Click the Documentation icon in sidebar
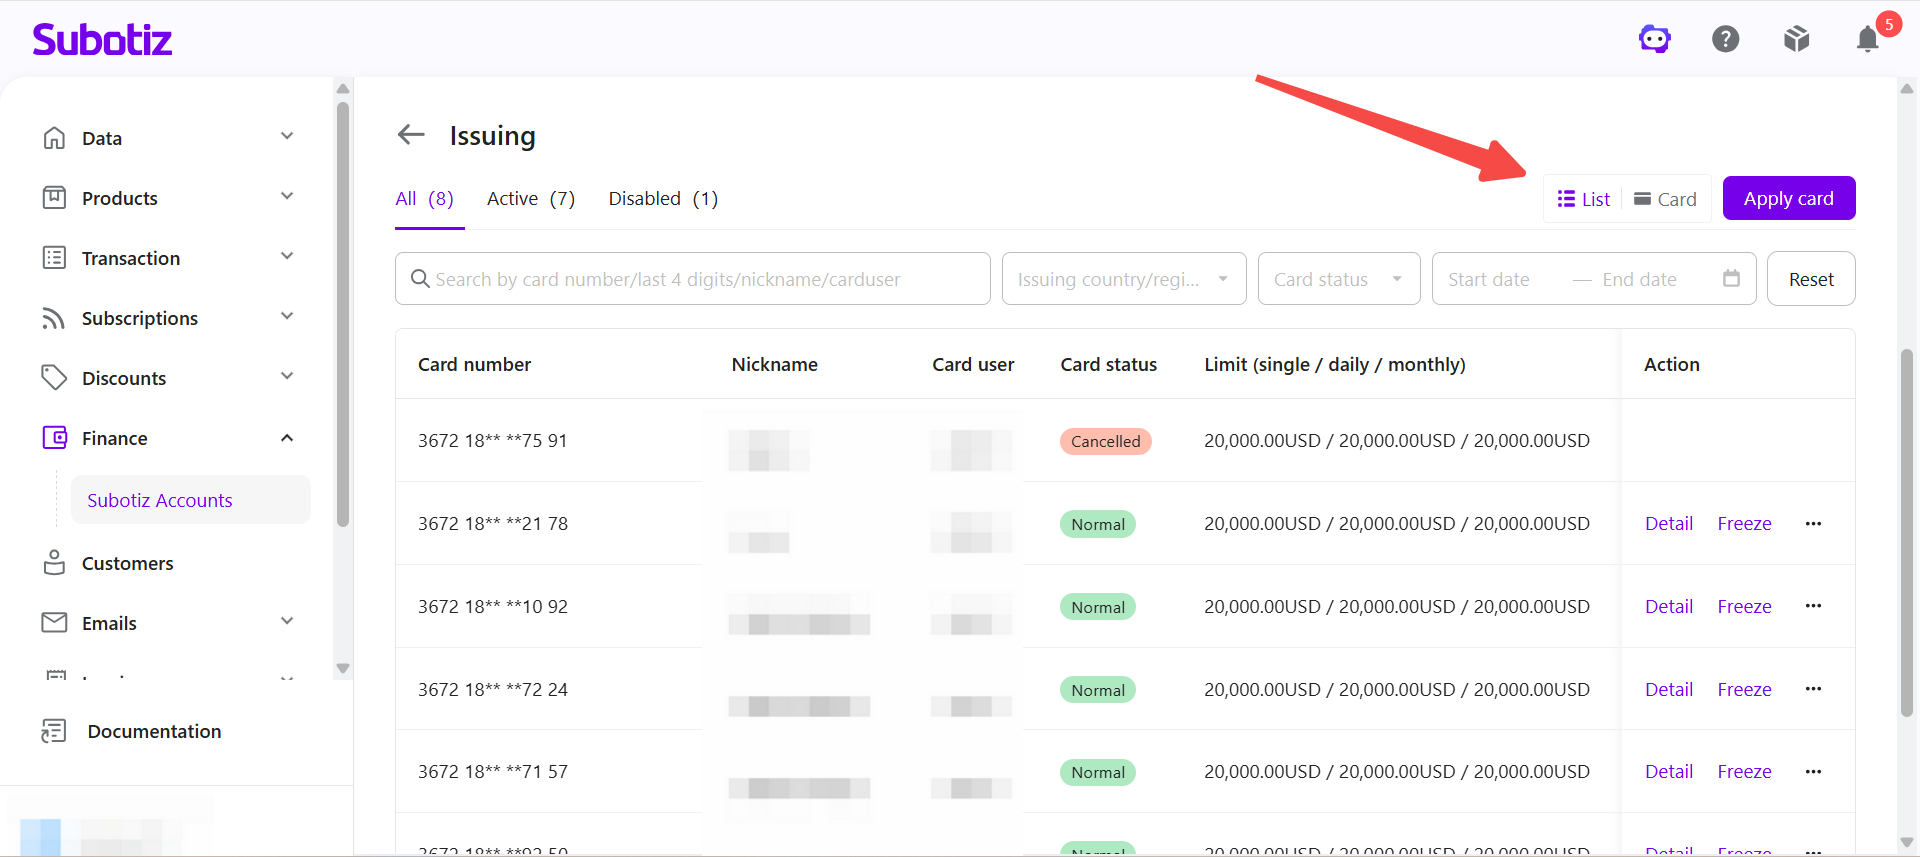This screenshot has height=857, width=1920. click(54, 731)
